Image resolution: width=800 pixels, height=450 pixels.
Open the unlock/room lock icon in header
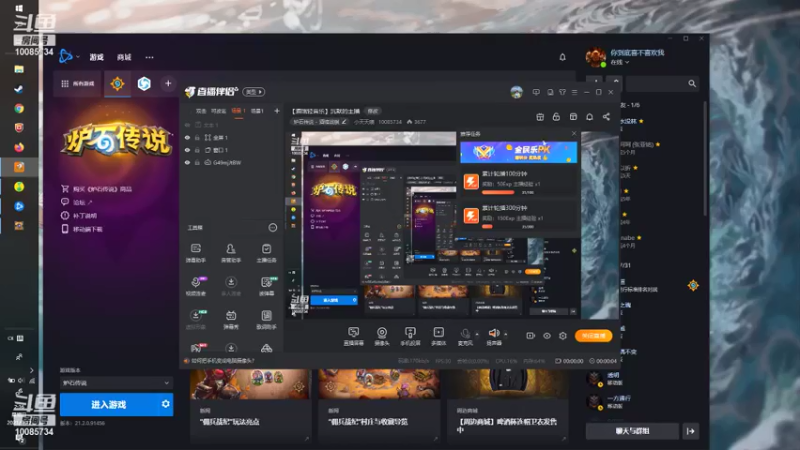pos(556,117)
